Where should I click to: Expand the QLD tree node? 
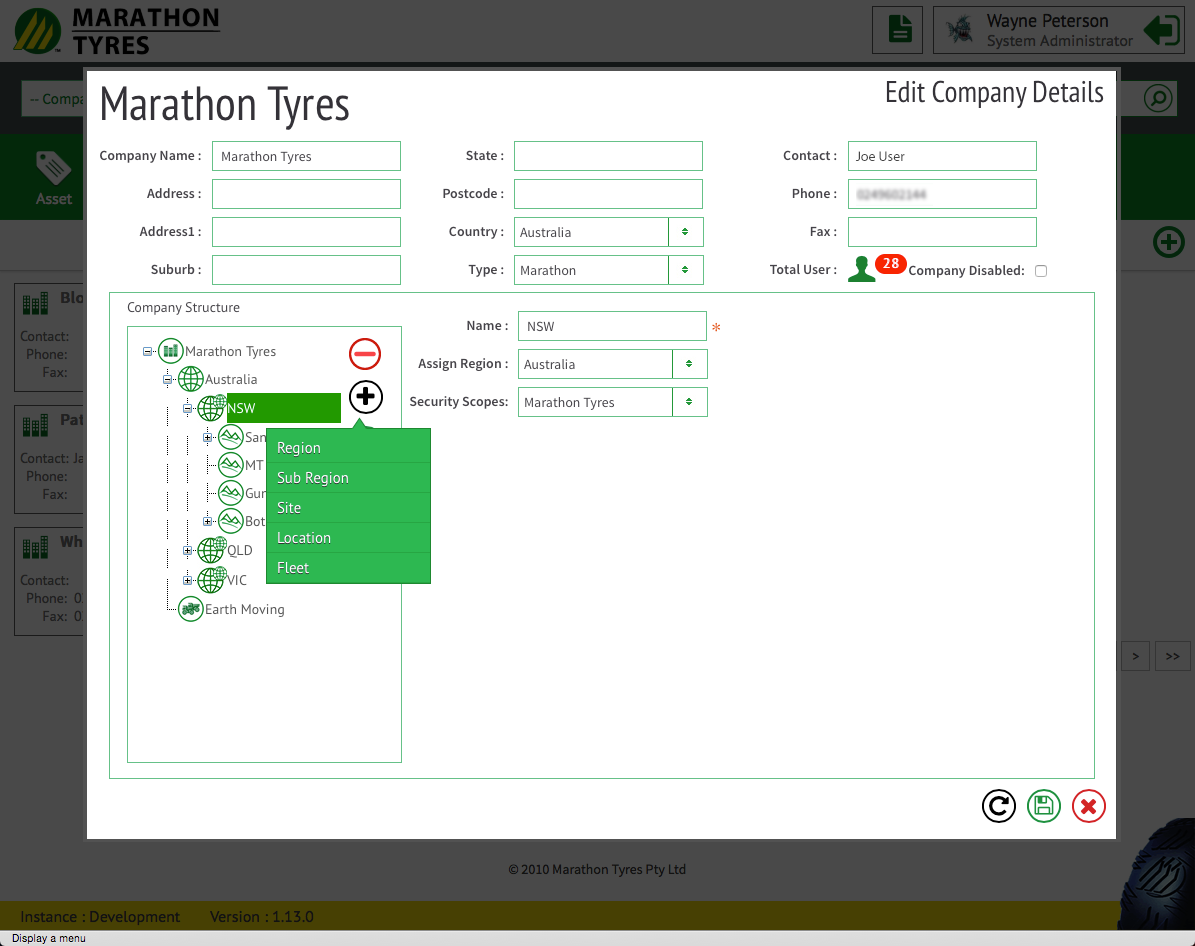click(187, 551)
